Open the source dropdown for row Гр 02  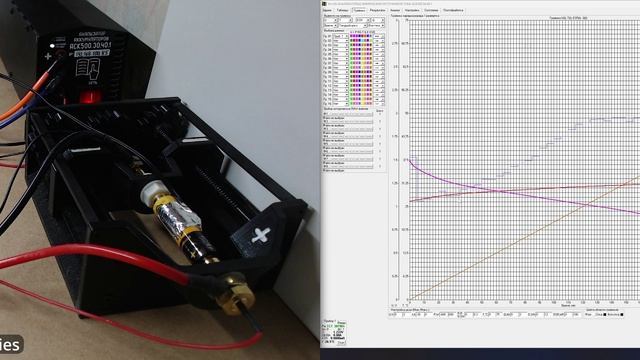click(x=340, y=41)
